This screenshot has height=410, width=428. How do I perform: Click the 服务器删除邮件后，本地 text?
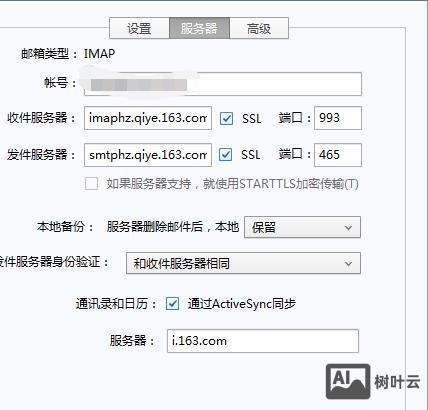173,227
